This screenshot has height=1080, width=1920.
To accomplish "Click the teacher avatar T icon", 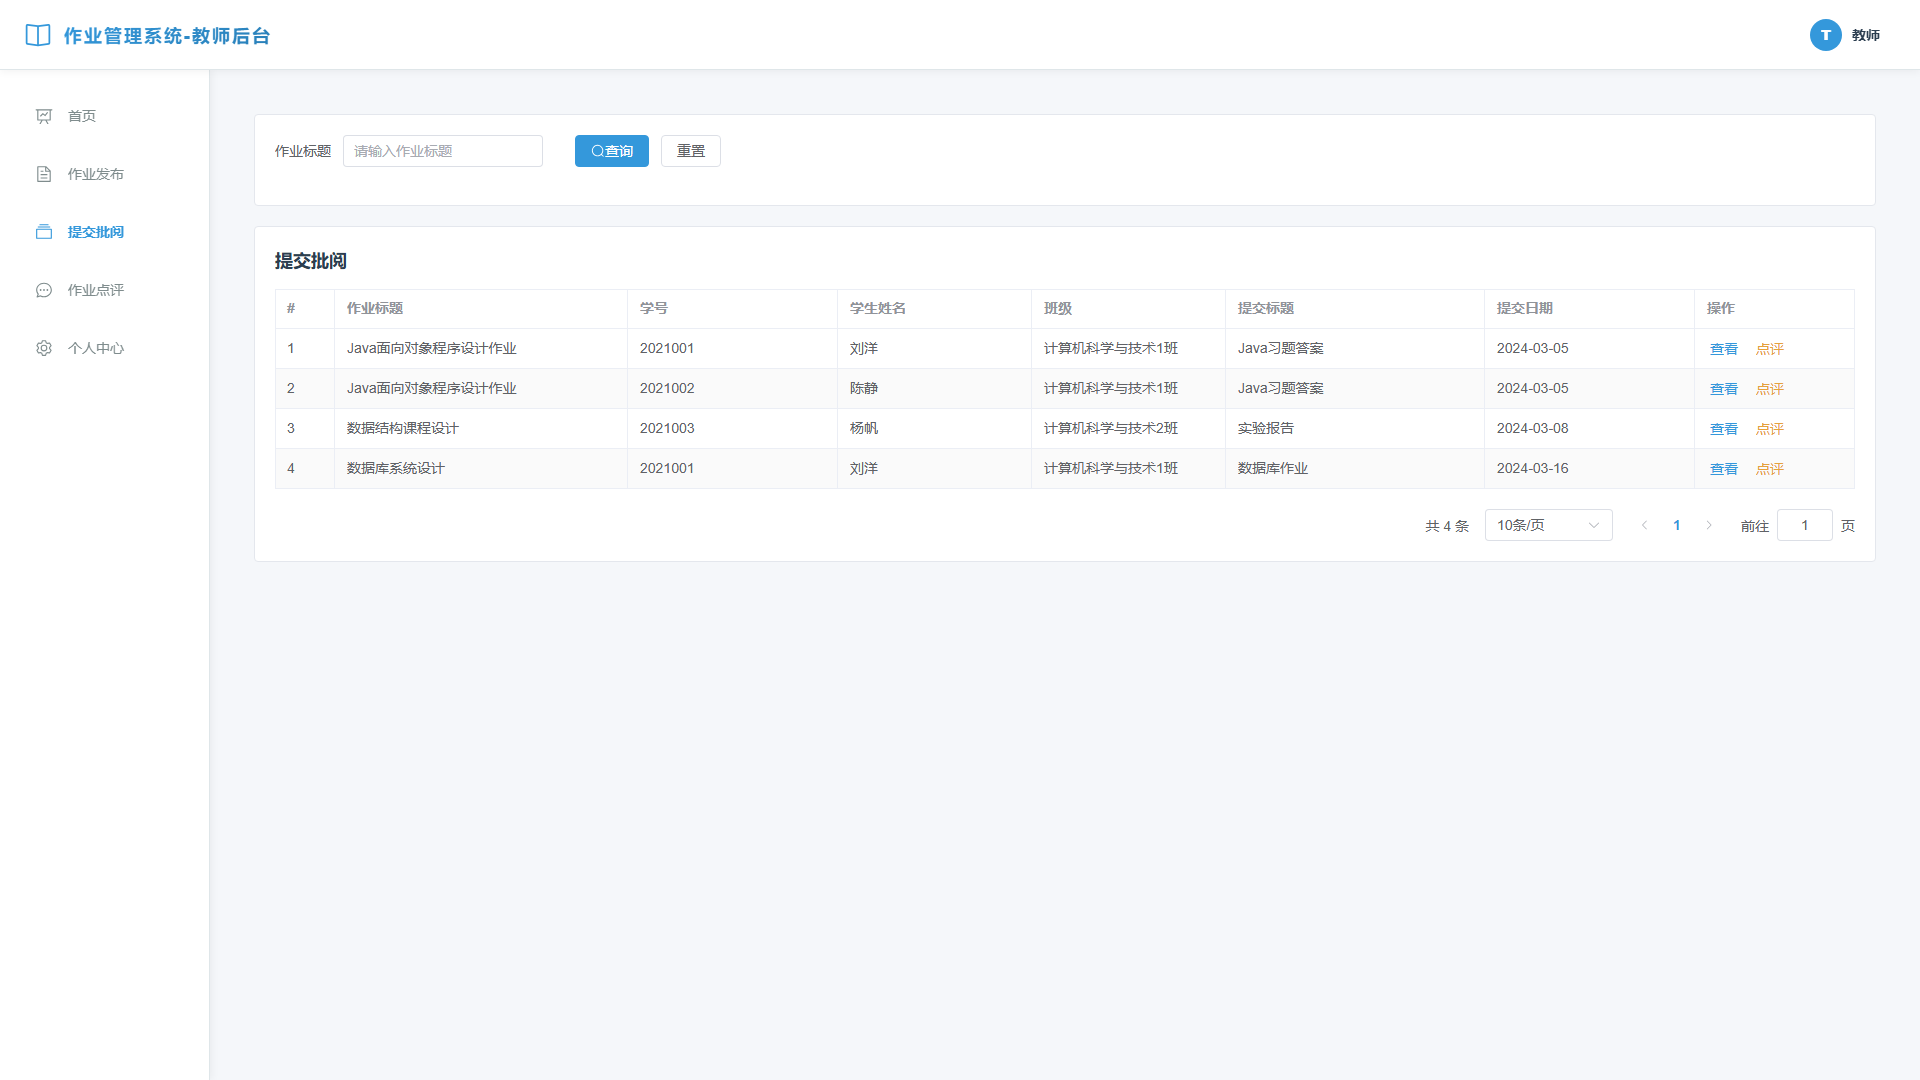I will (x=1825, y=35).
